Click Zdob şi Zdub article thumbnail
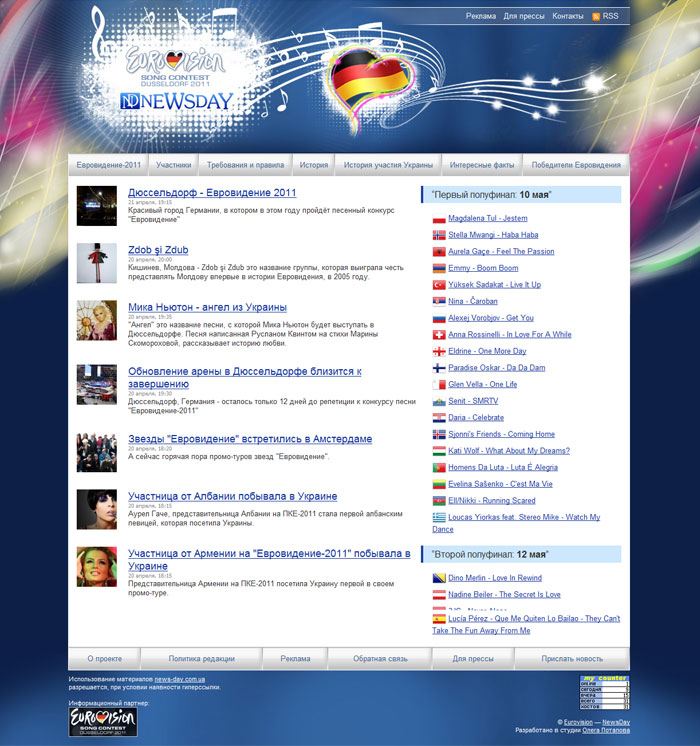This screenshot has height=746, width=700. 97,263
